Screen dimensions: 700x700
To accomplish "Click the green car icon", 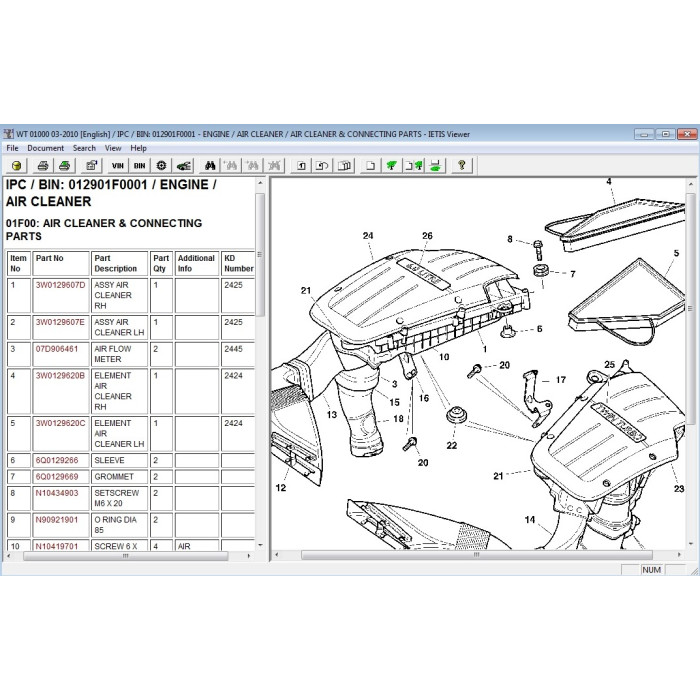I will point(183,166).
